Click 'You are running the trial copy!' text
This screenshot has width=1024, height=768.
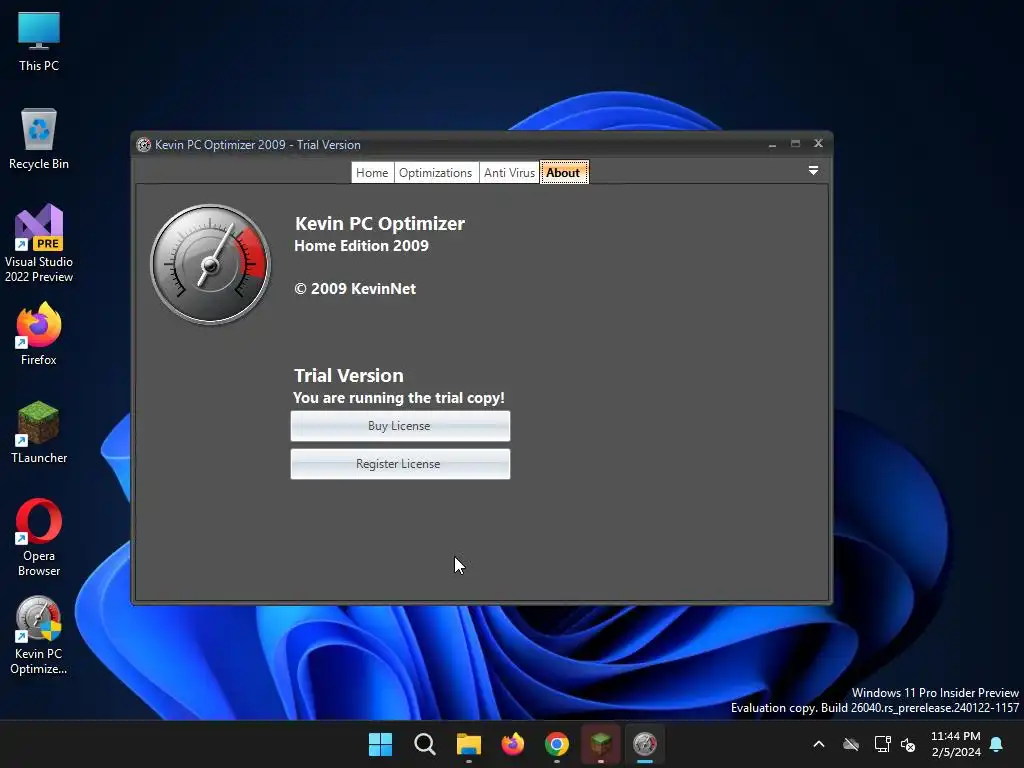pos(398,398)
